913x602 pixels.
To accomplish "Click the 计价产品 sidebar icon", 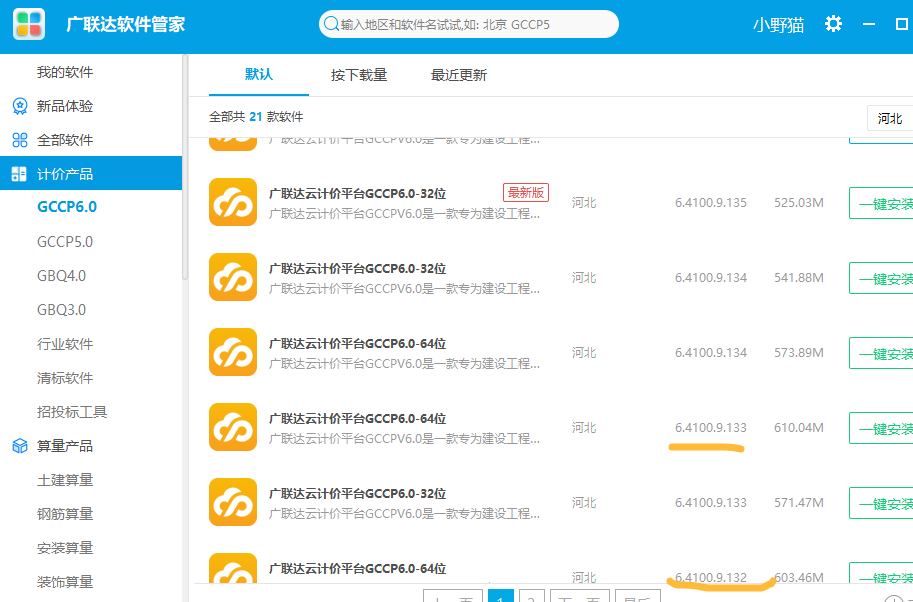I will tap(19, 173).
